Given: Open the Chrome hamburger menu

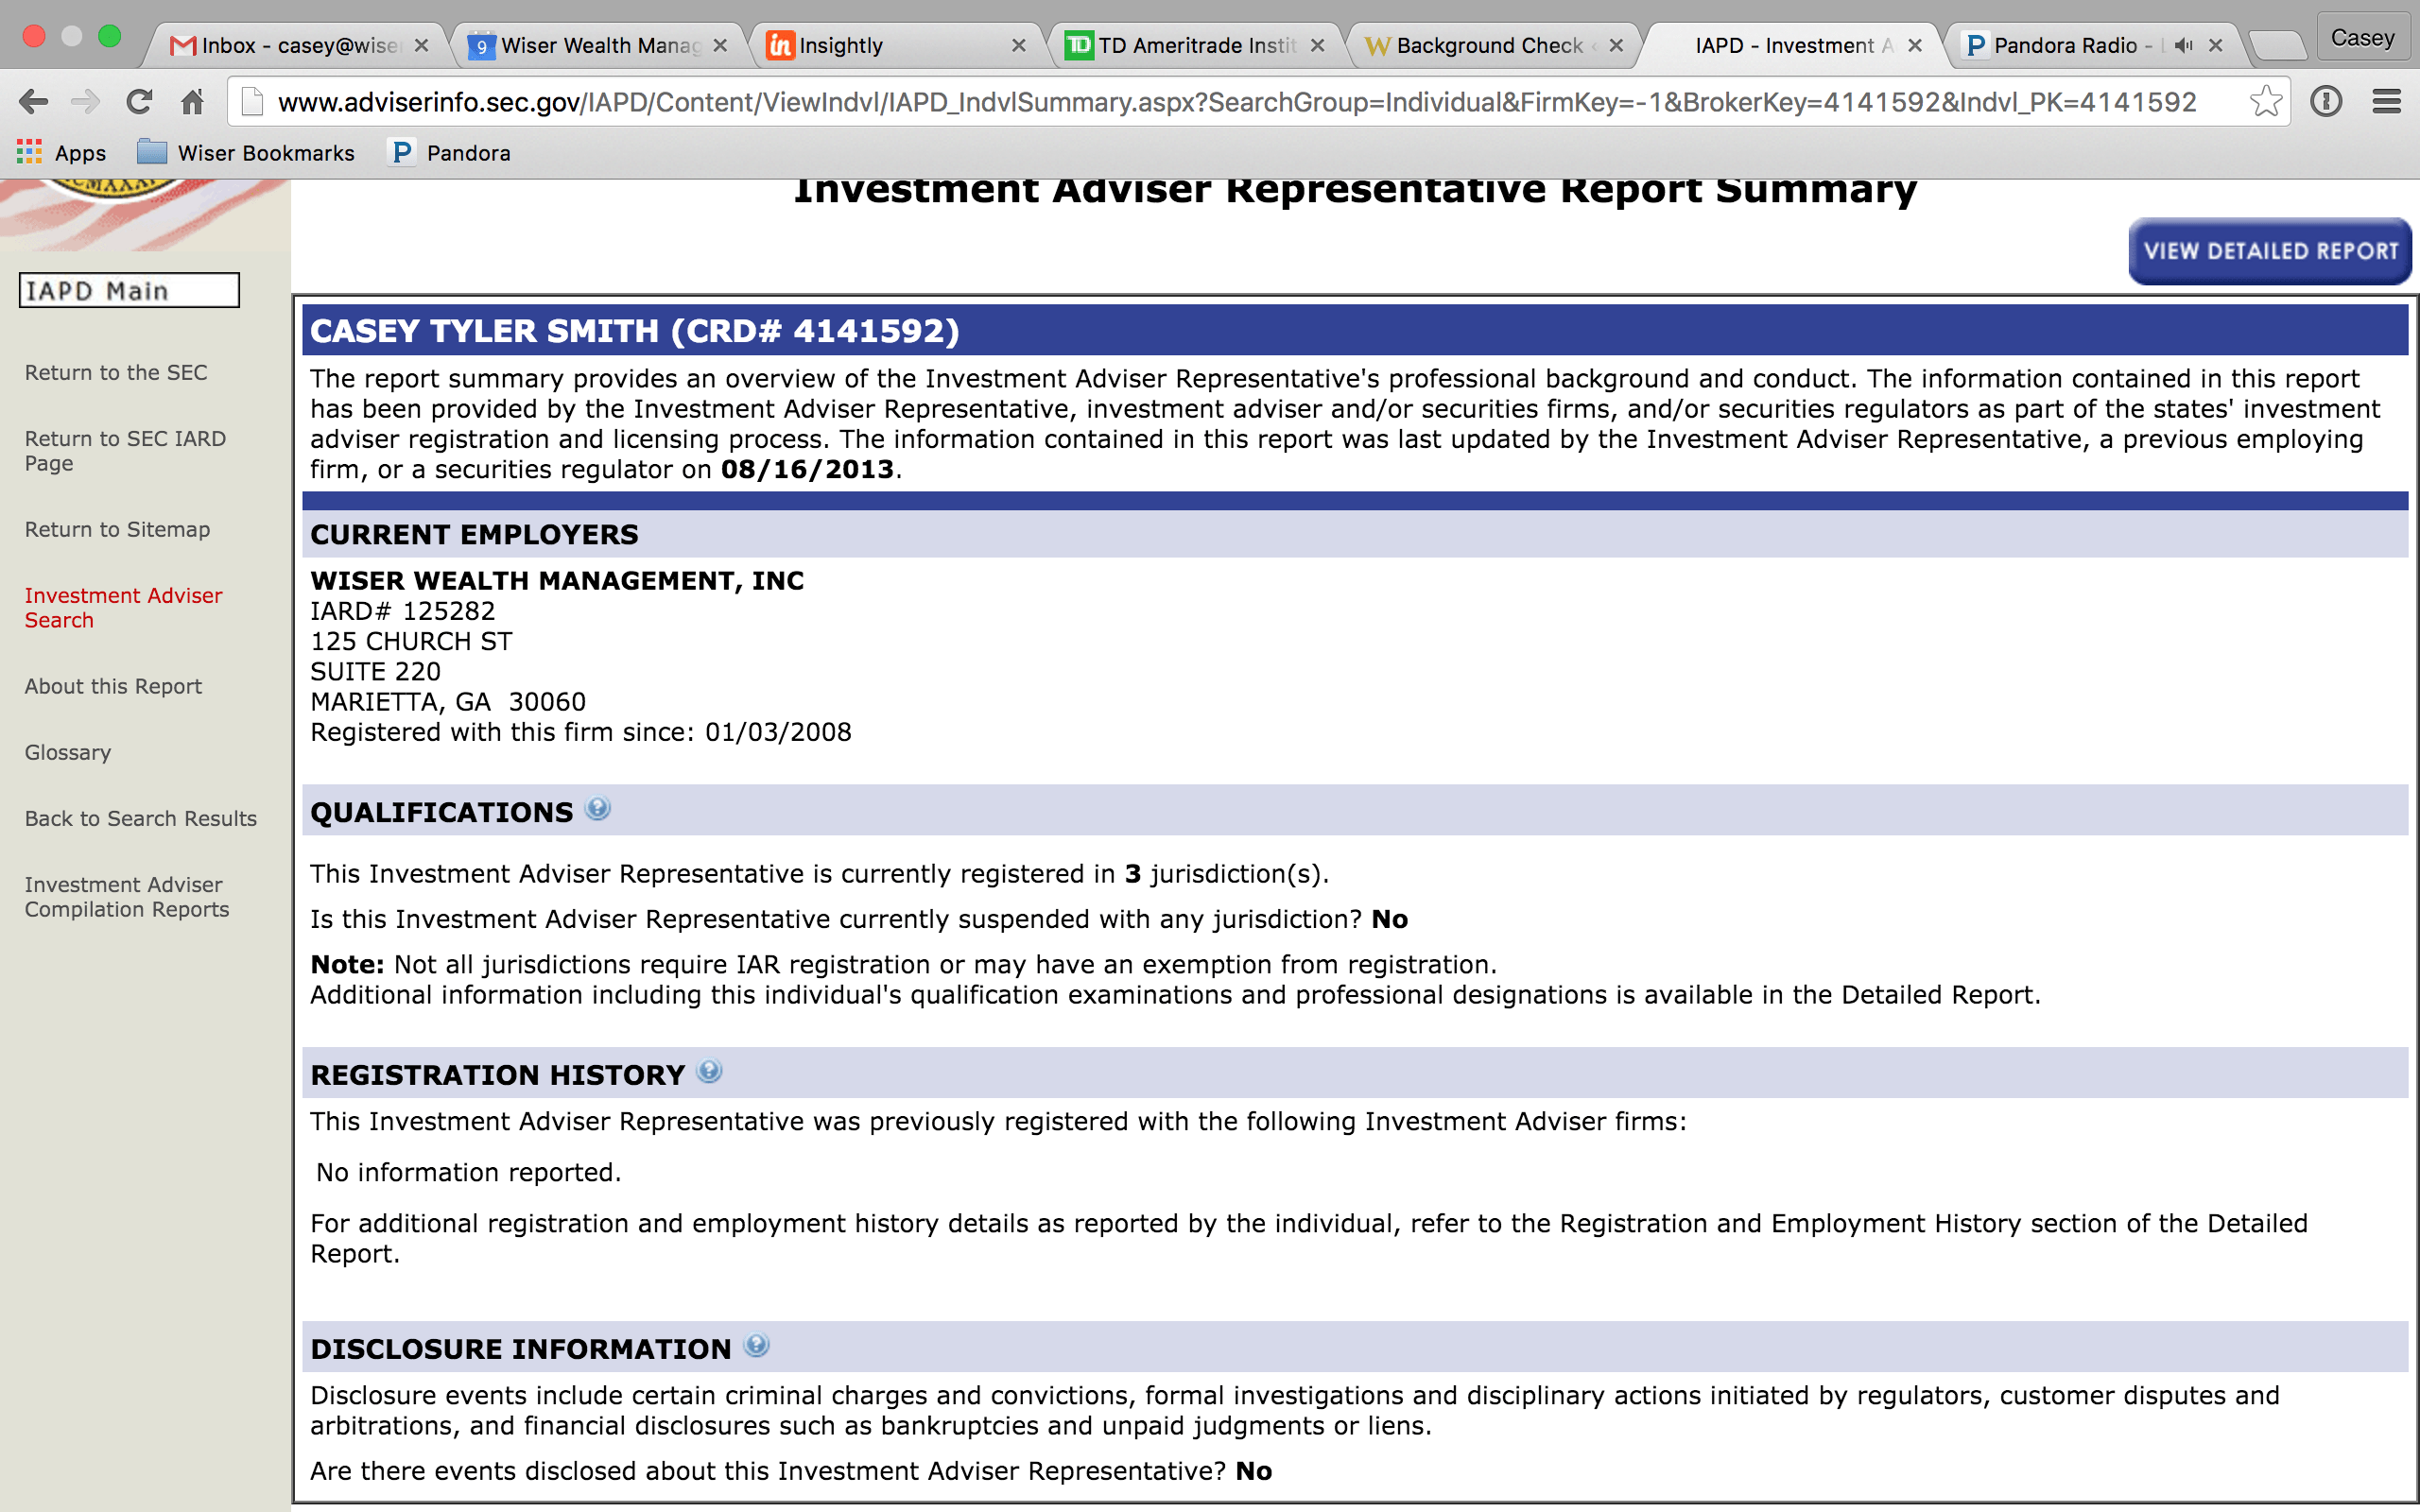Looking at the screenshot, I should 2386,102.
